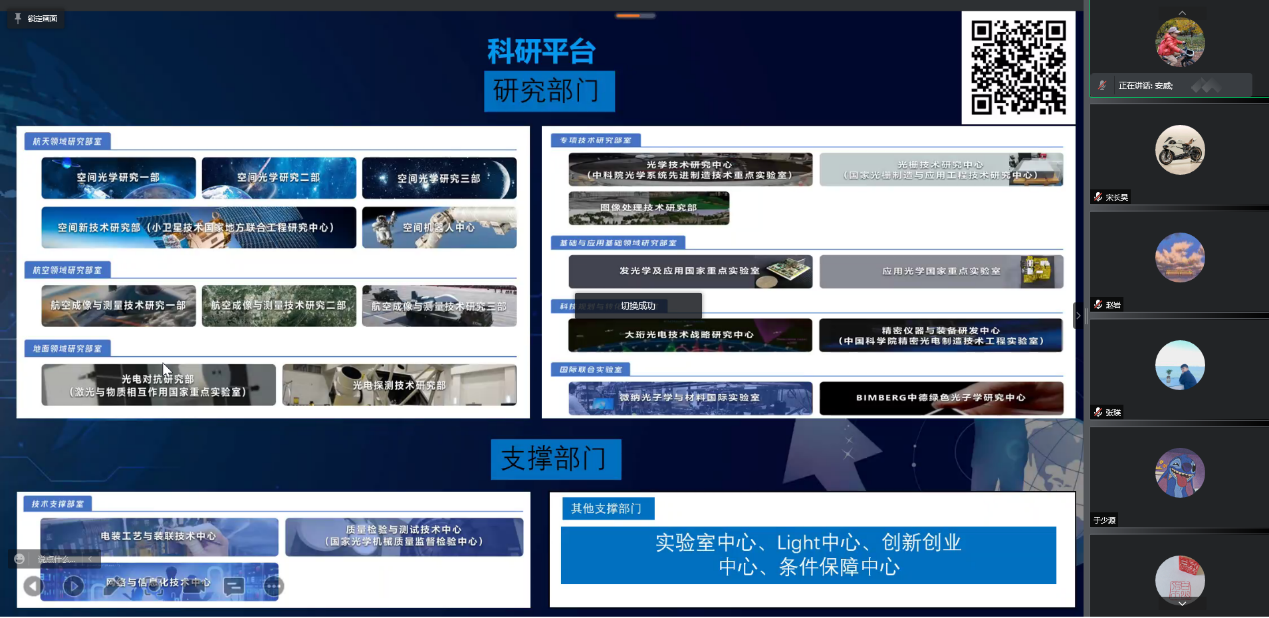This screenshot has width=1269, height=618.
Task: Click the pin icon at the top-left corner
Action: tap(17, 18)
